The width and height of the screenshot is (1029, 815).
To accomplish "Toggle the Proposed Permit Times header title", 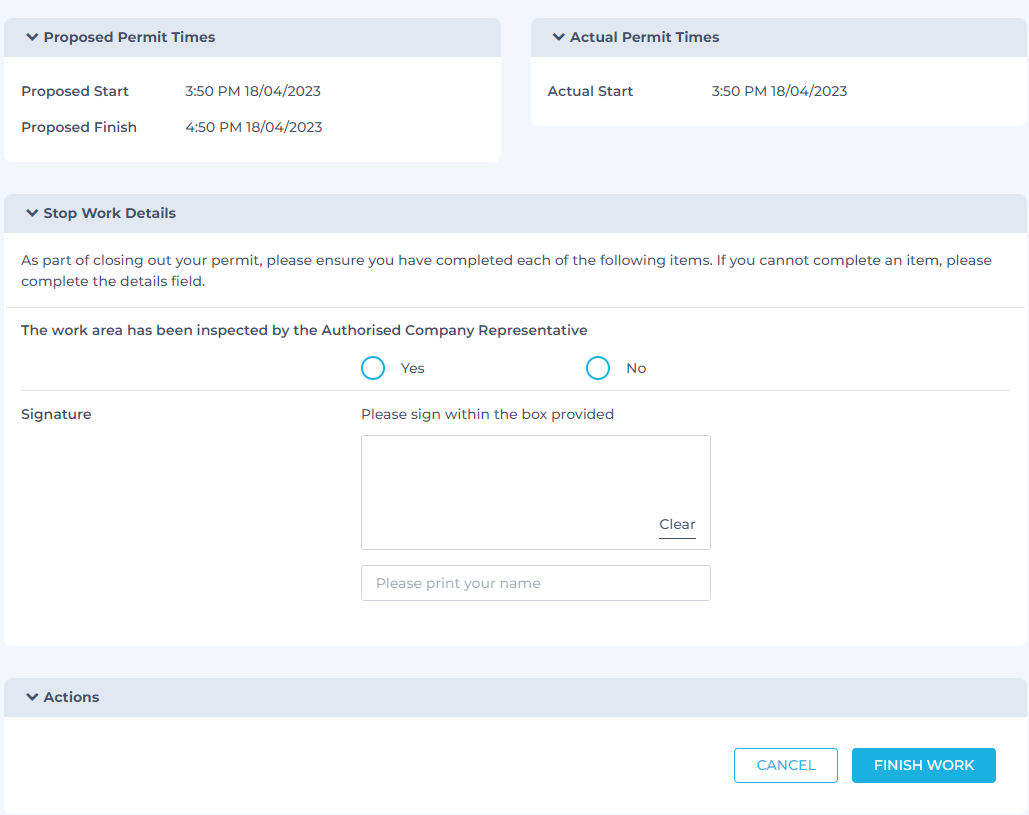I will pyautogui.click(x=129, y=38).
